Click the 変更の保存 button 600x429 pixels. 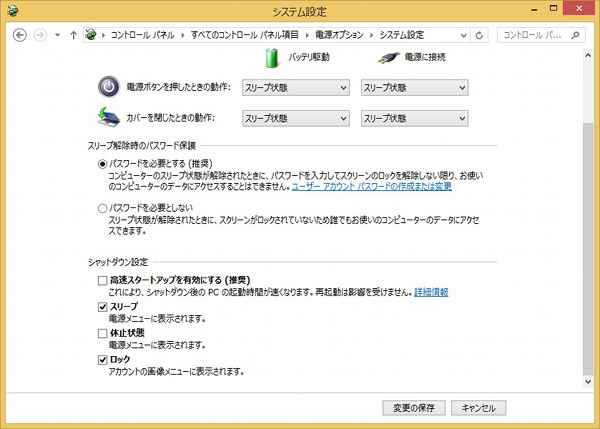413,408
